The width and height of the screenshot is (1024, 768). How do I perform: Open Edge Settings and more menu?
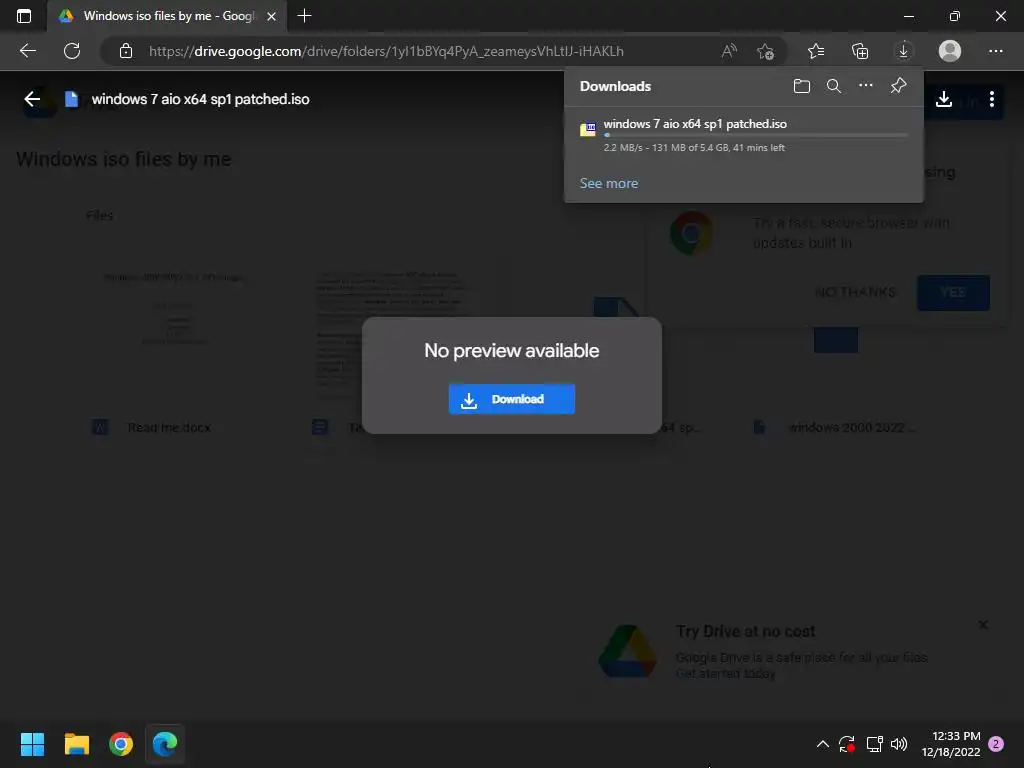[995, 51]
